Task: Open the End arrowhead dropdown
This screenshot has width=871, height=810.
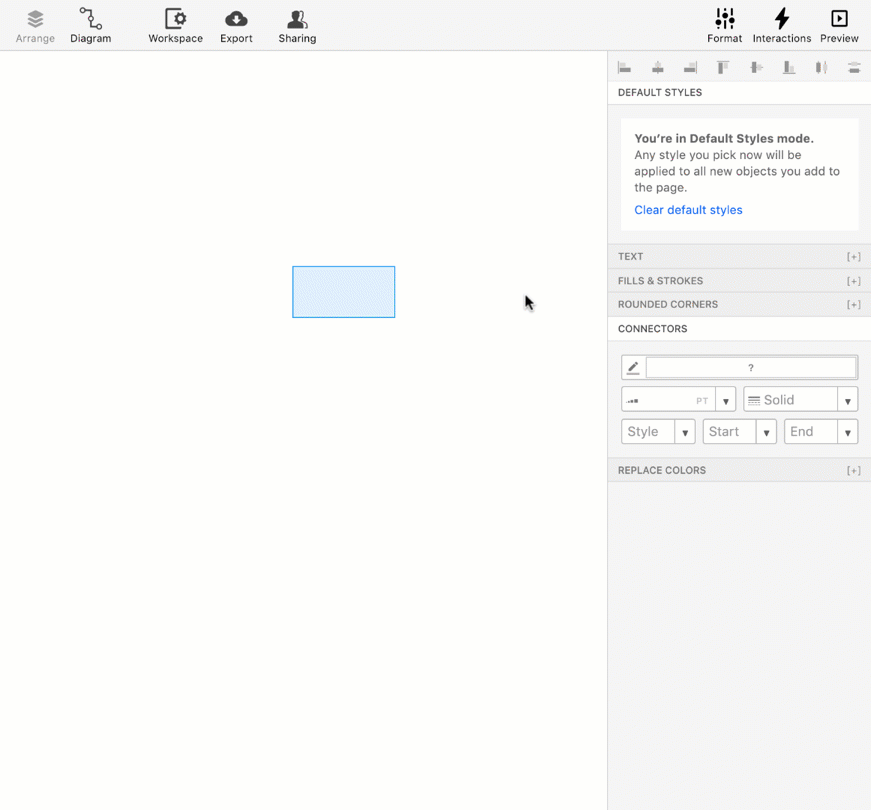Action: pyautogui.click(x=848, y=431)
